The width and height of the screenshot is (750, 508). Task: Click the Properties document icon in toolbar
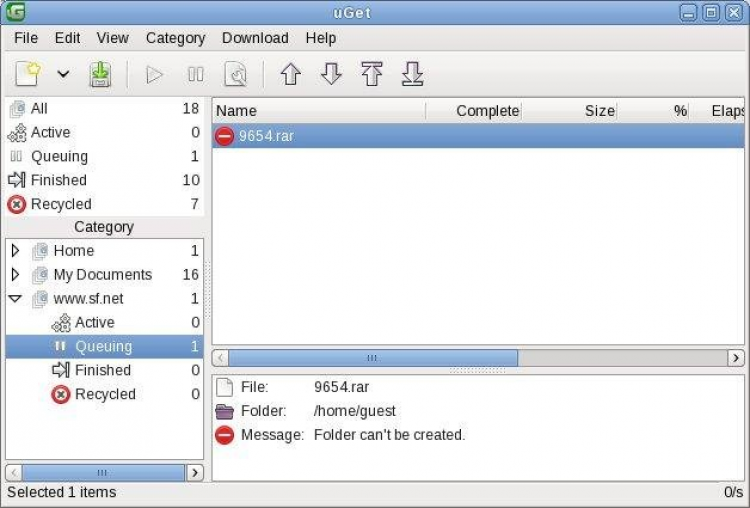pos(235,74)
